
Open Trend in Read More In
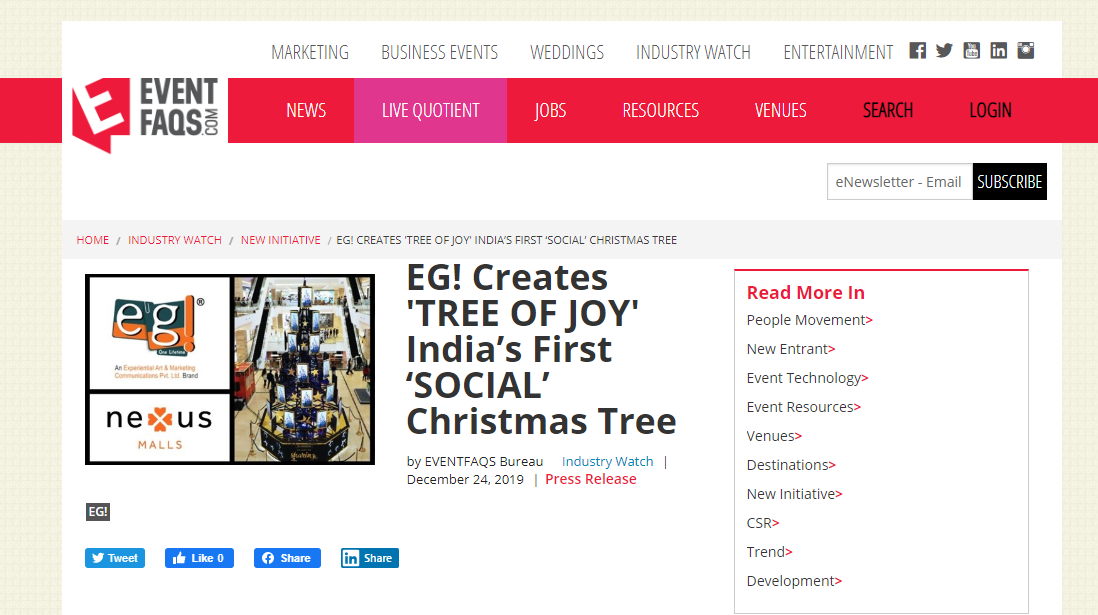pyautogui.click(x=770, y=552)
